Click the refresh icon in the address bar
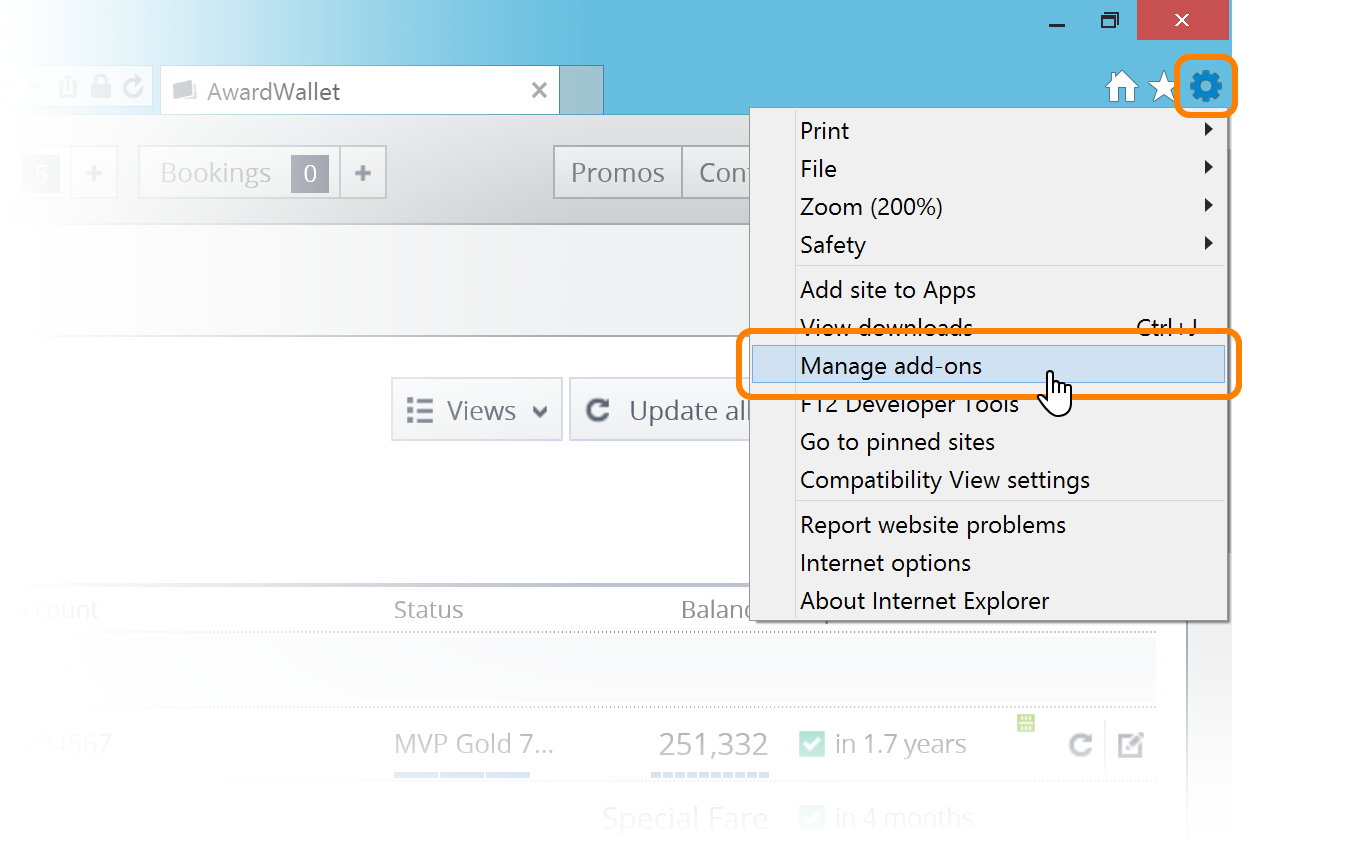 (133, 87)
